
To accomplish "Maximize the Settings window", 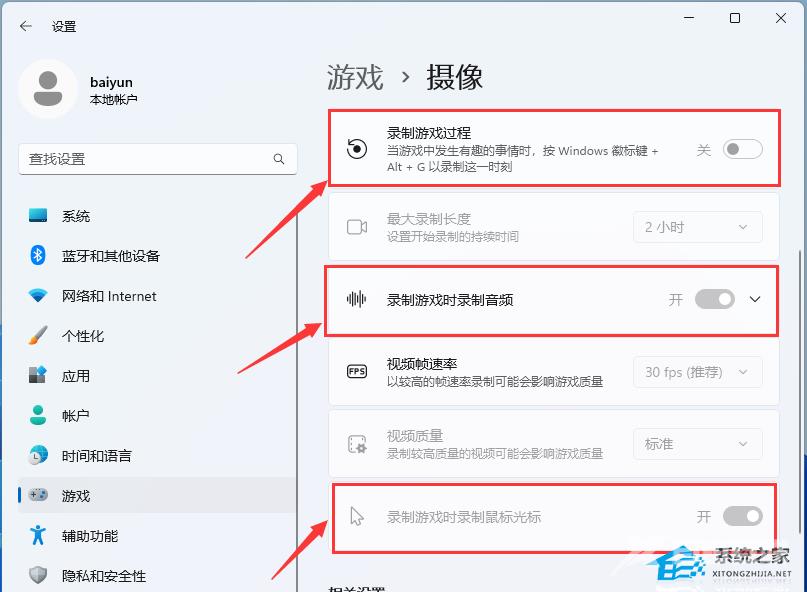I will pos(735,18).
